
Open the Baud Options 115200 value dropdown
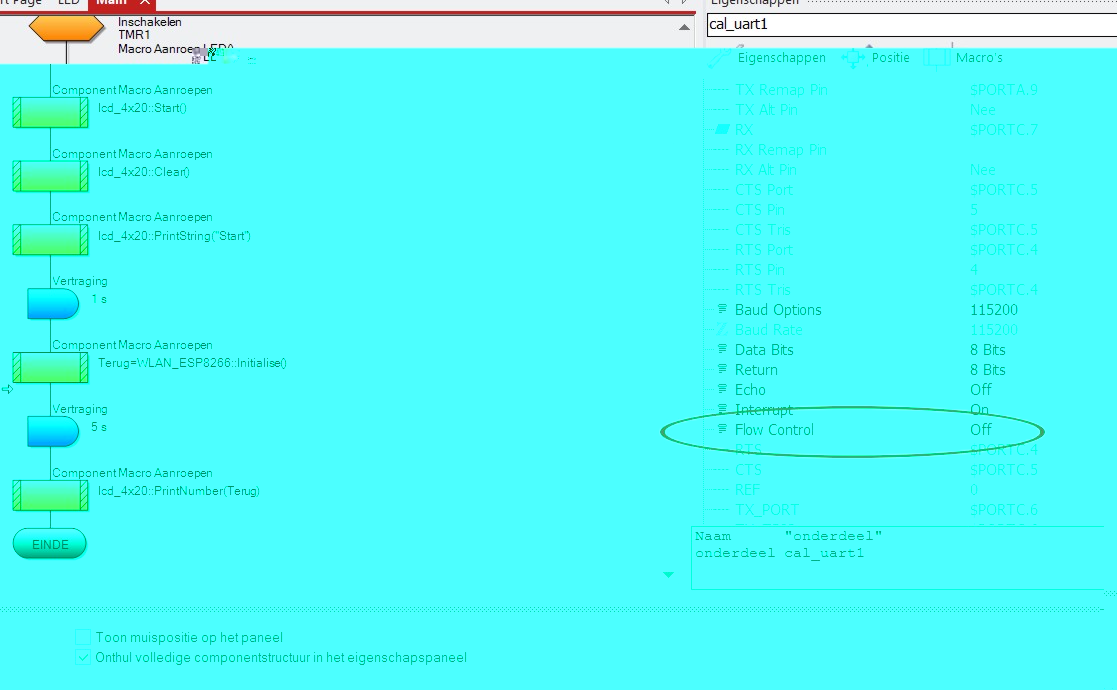tap(994, 310)
